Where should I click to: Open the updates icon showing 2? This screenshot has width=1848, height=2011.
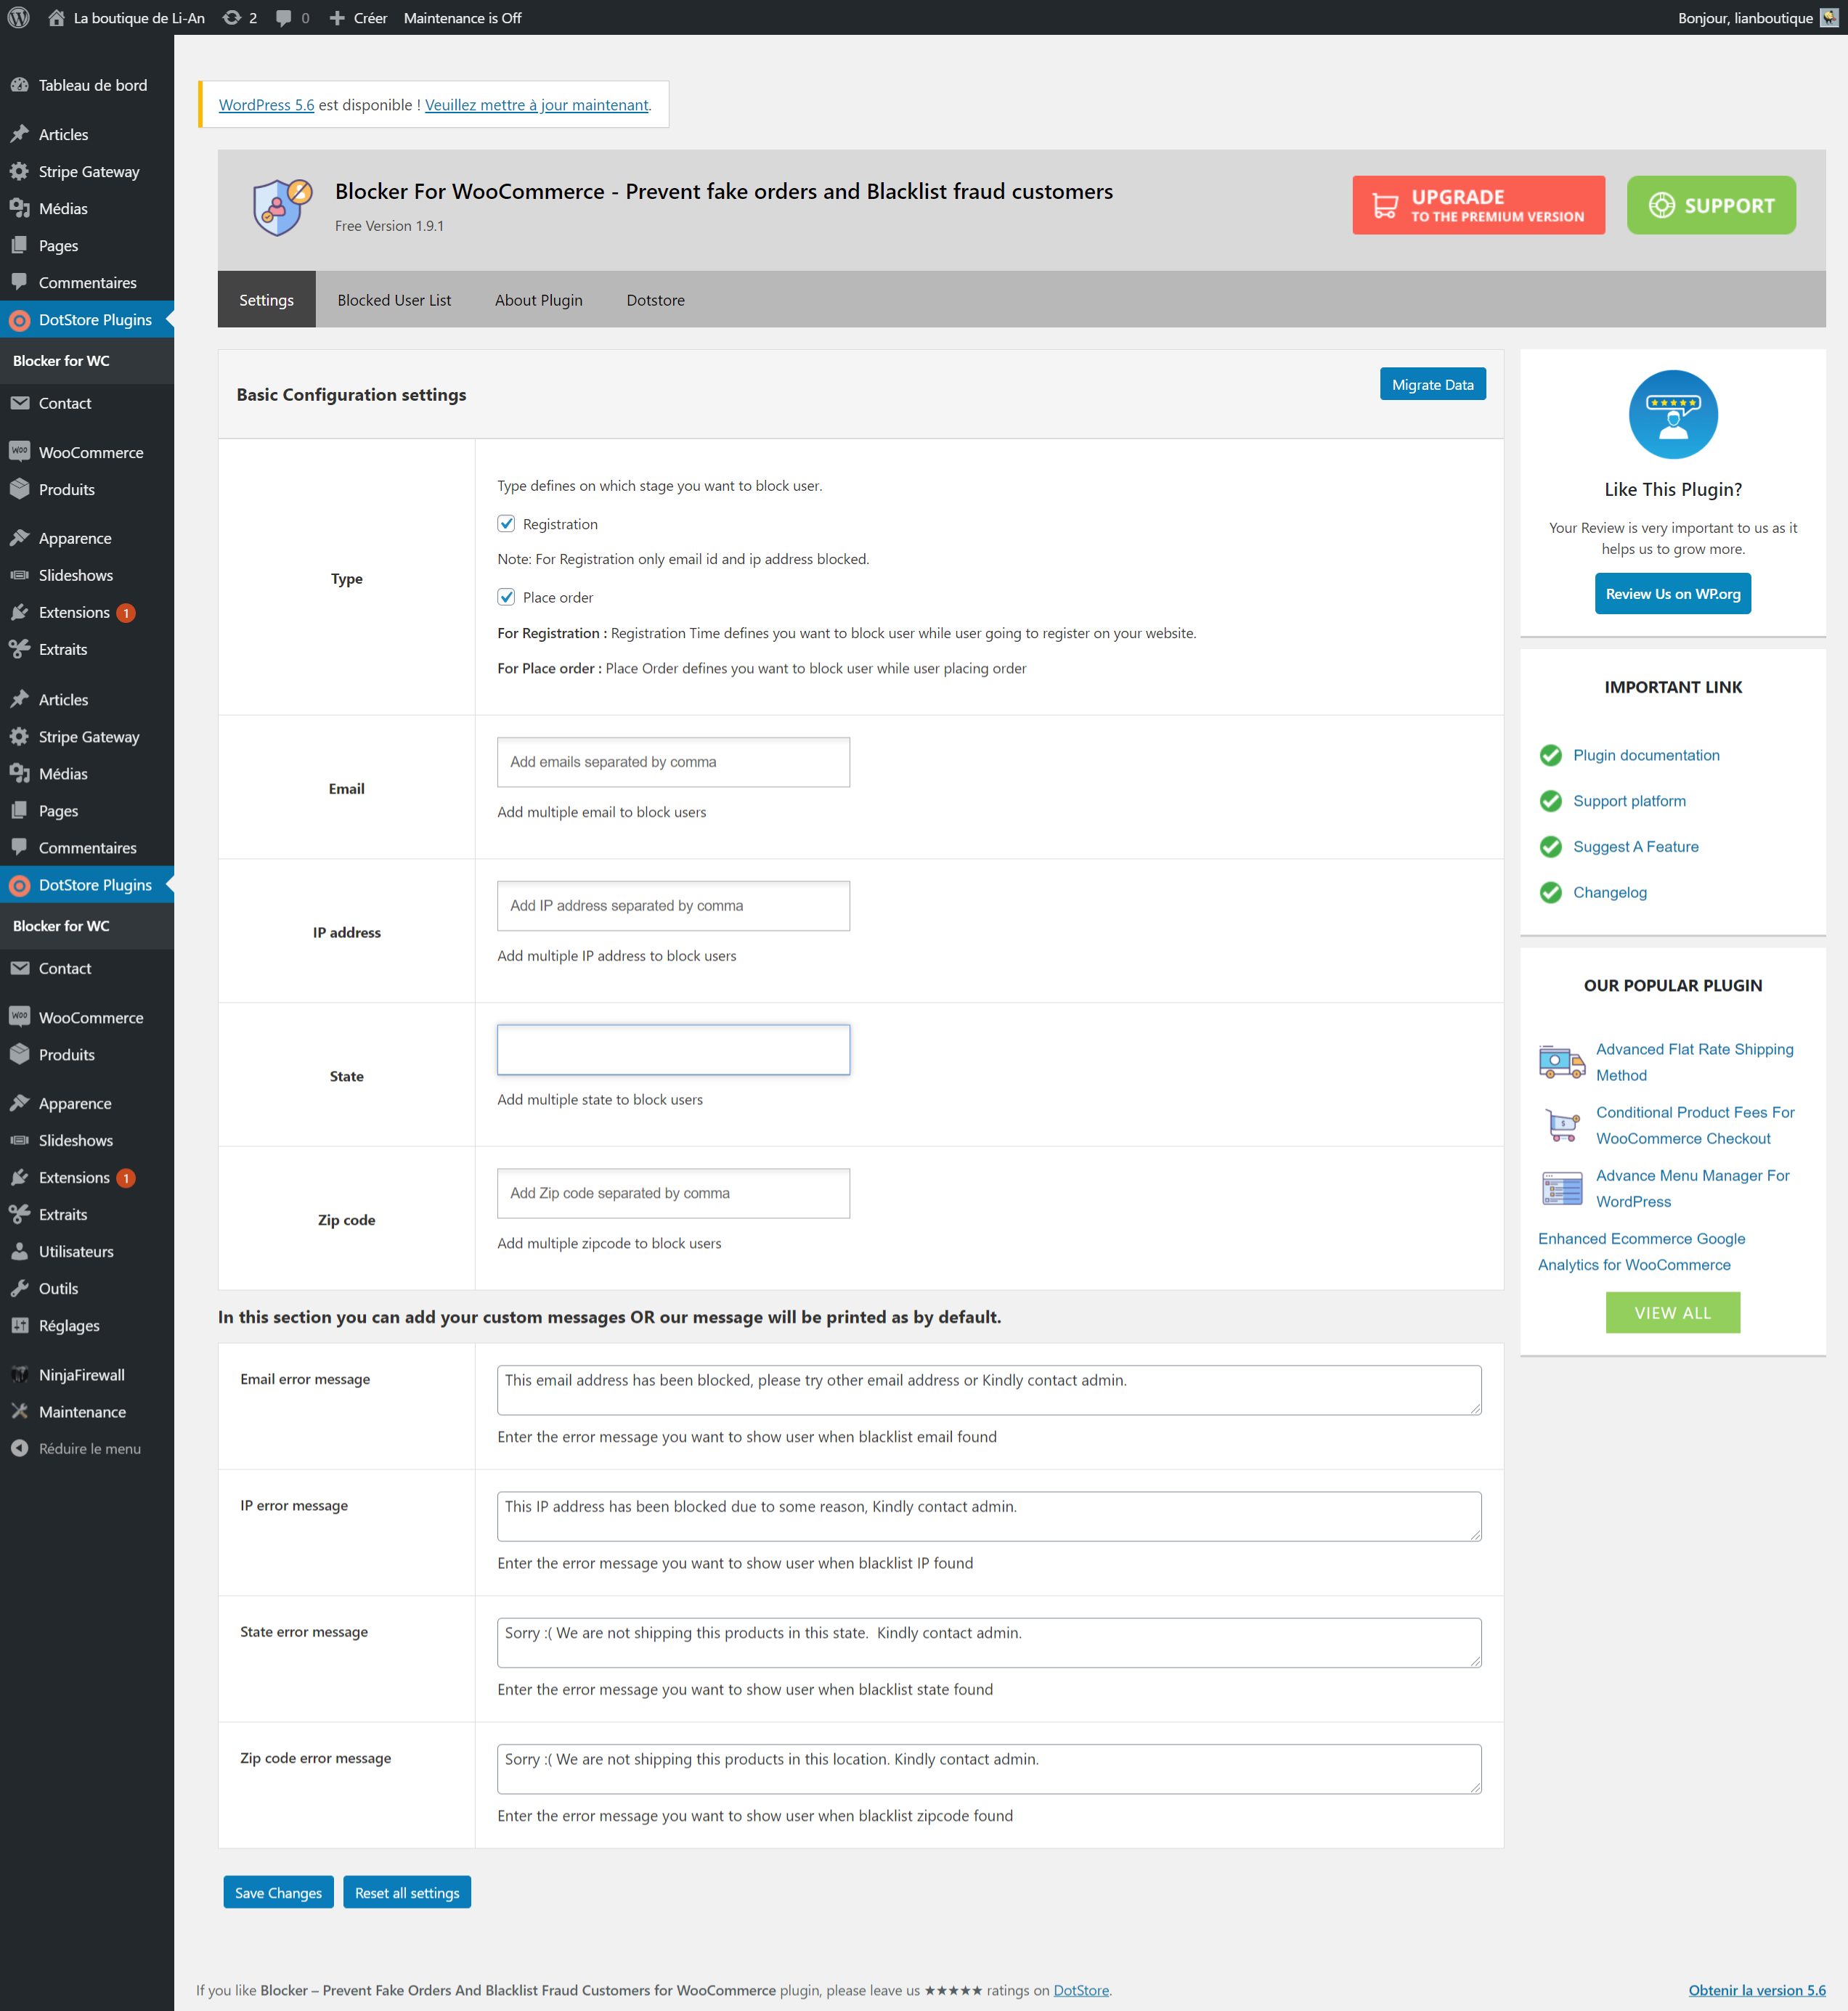tap(232, 18)
